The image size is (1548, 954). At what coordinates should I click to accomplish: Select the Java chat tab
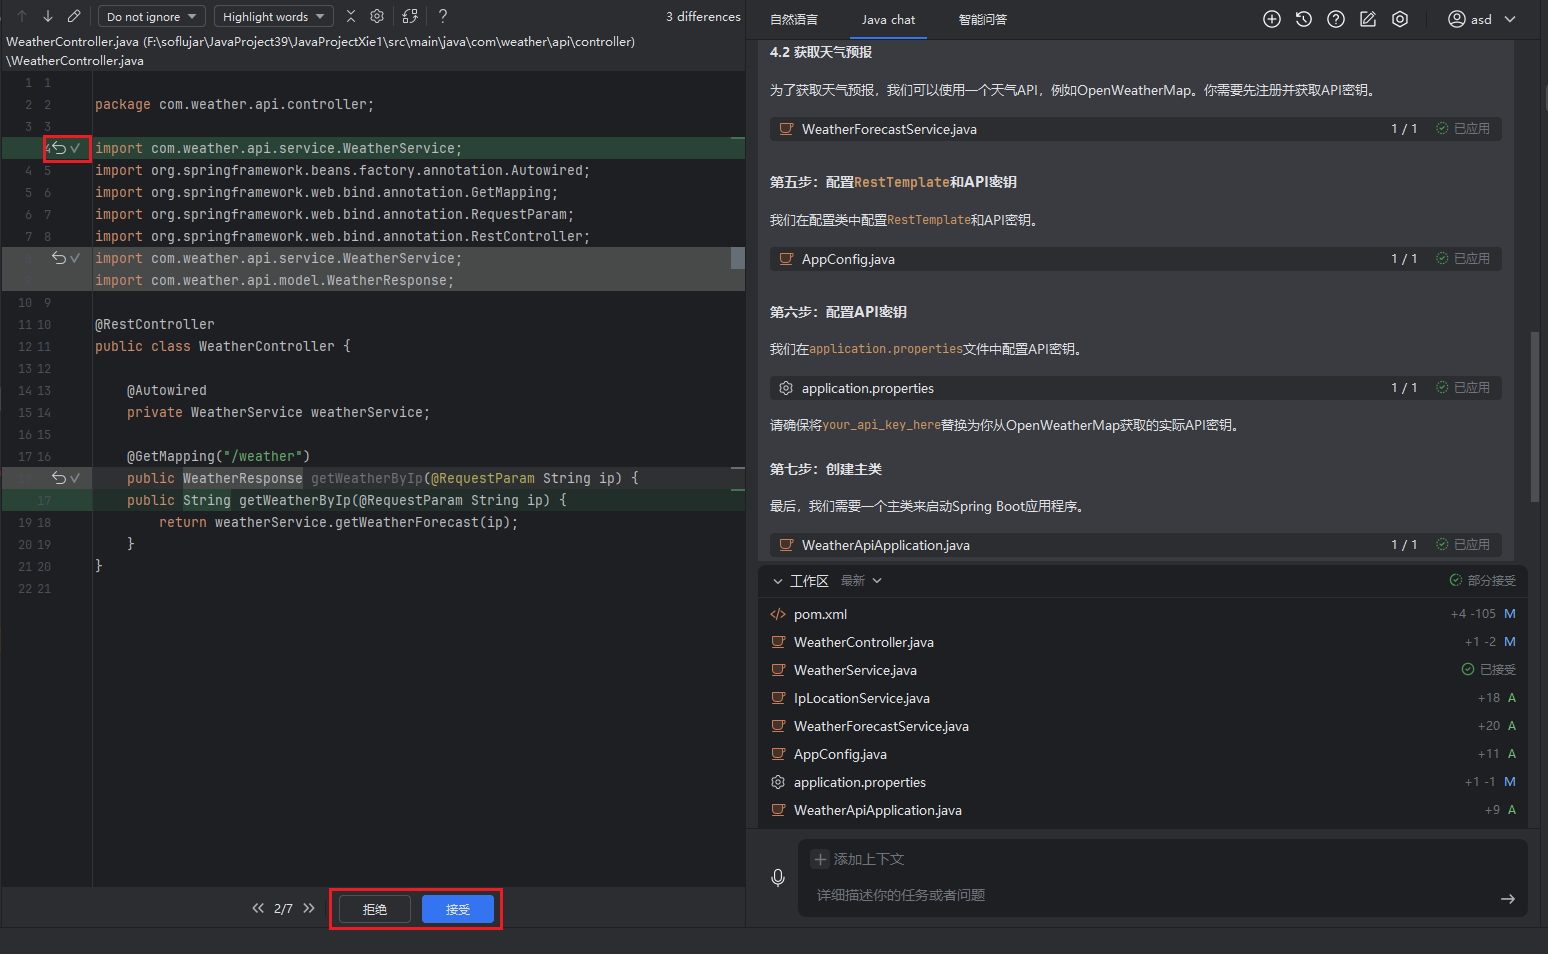(x=888, y=19)
